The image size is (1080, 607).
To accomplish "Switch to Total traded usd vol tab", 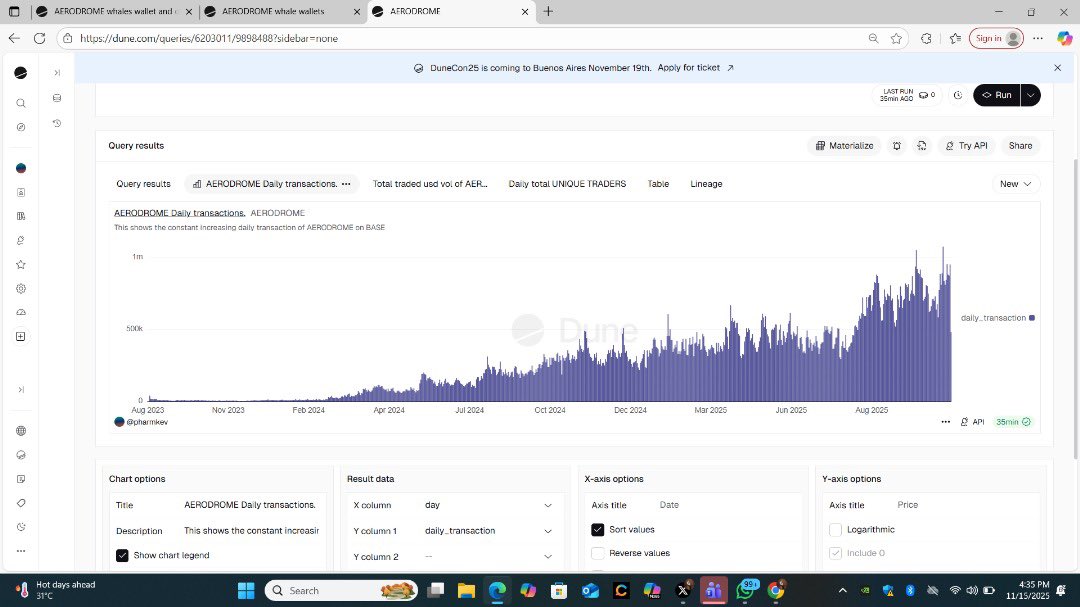I will click(x=430, y=184).
